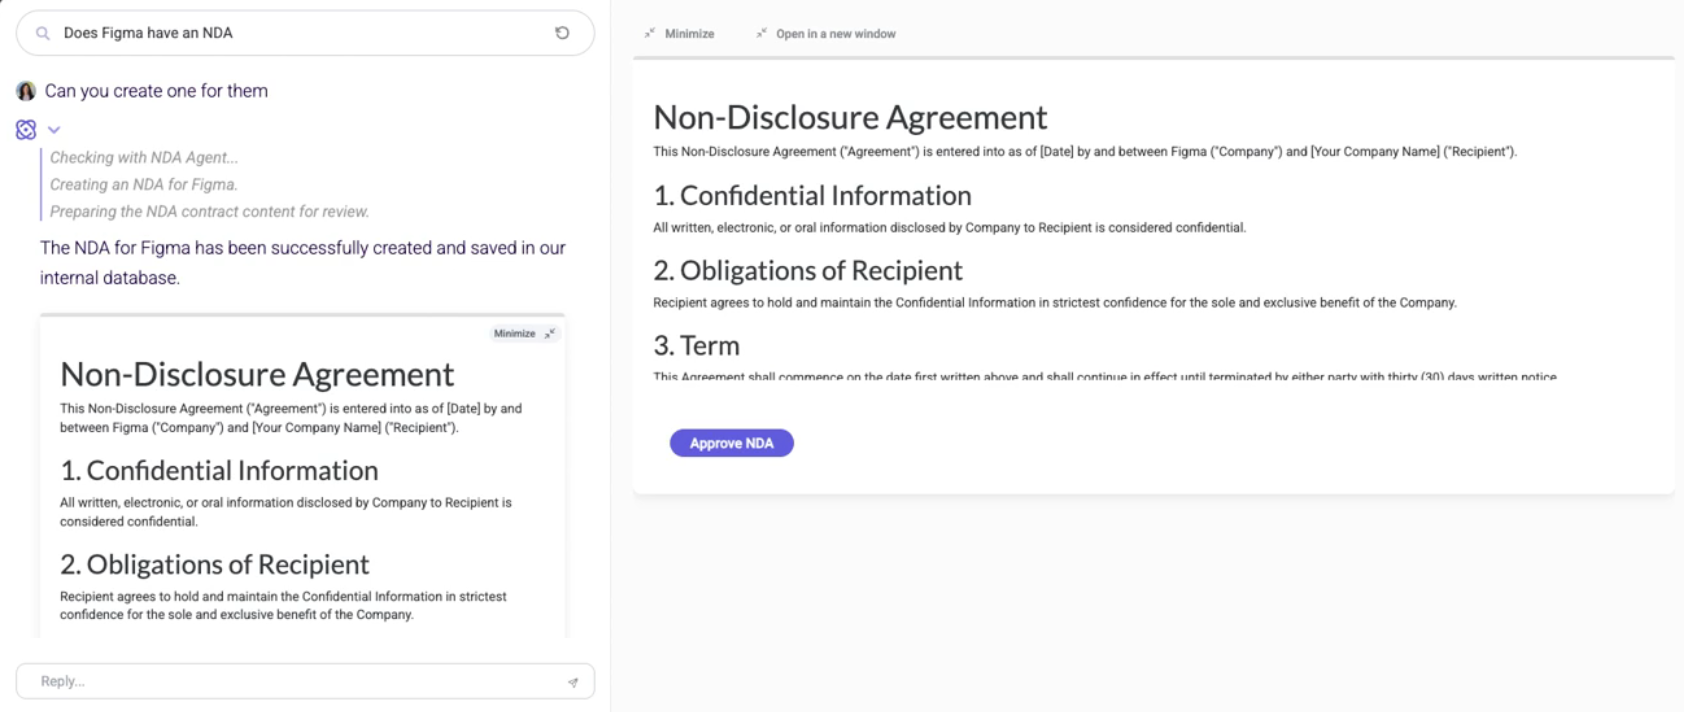Click the reset icon in the search bar
This screenshot has height=712, width=1684.
coord(562,33)
